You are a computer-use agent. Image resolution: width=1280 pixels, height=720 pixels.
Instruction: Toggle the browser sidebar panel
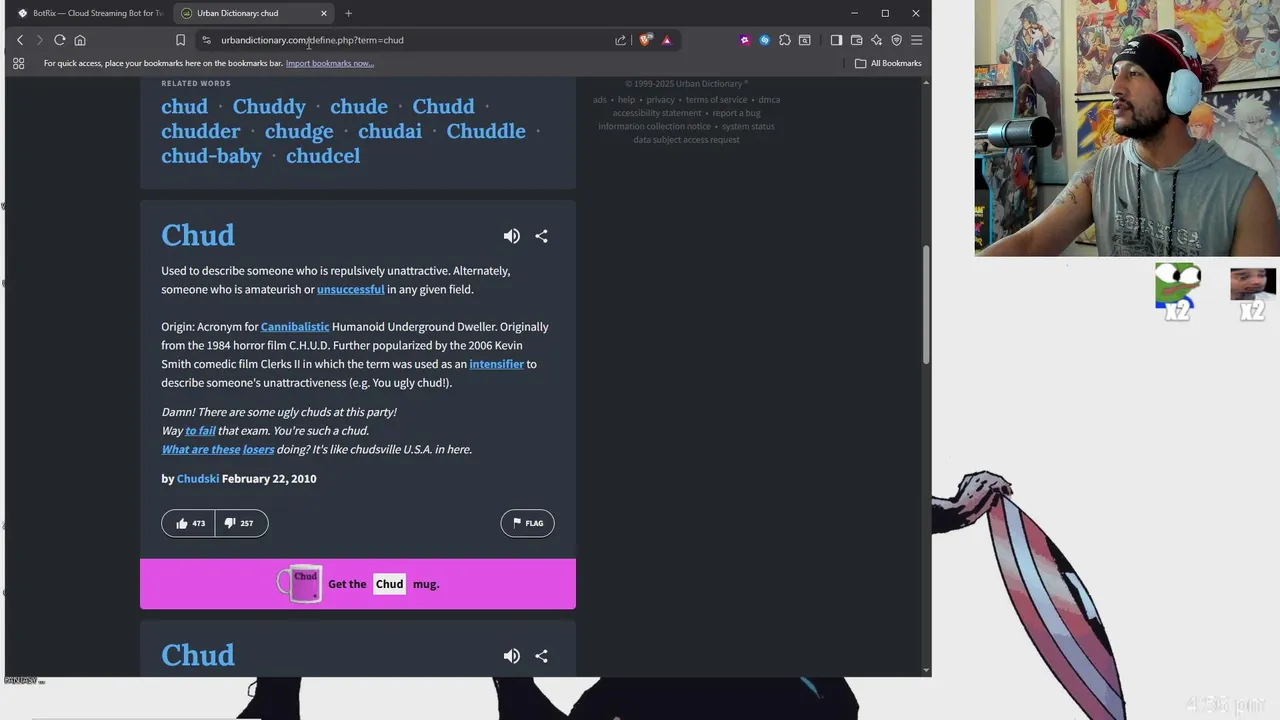(x=836, y=40)
